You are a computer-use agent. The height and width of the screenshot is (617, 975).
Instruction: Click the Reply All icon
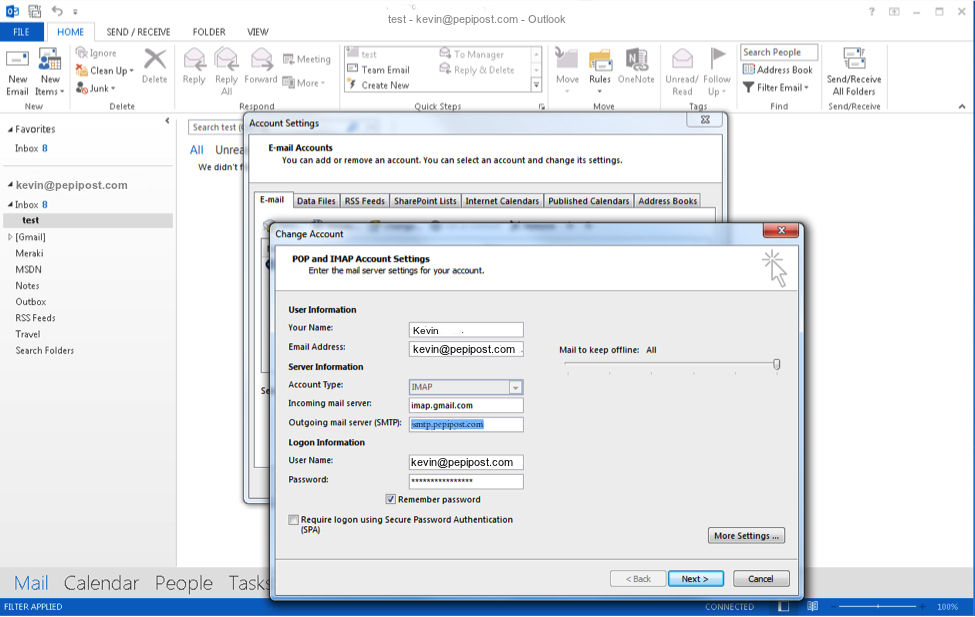226,60
